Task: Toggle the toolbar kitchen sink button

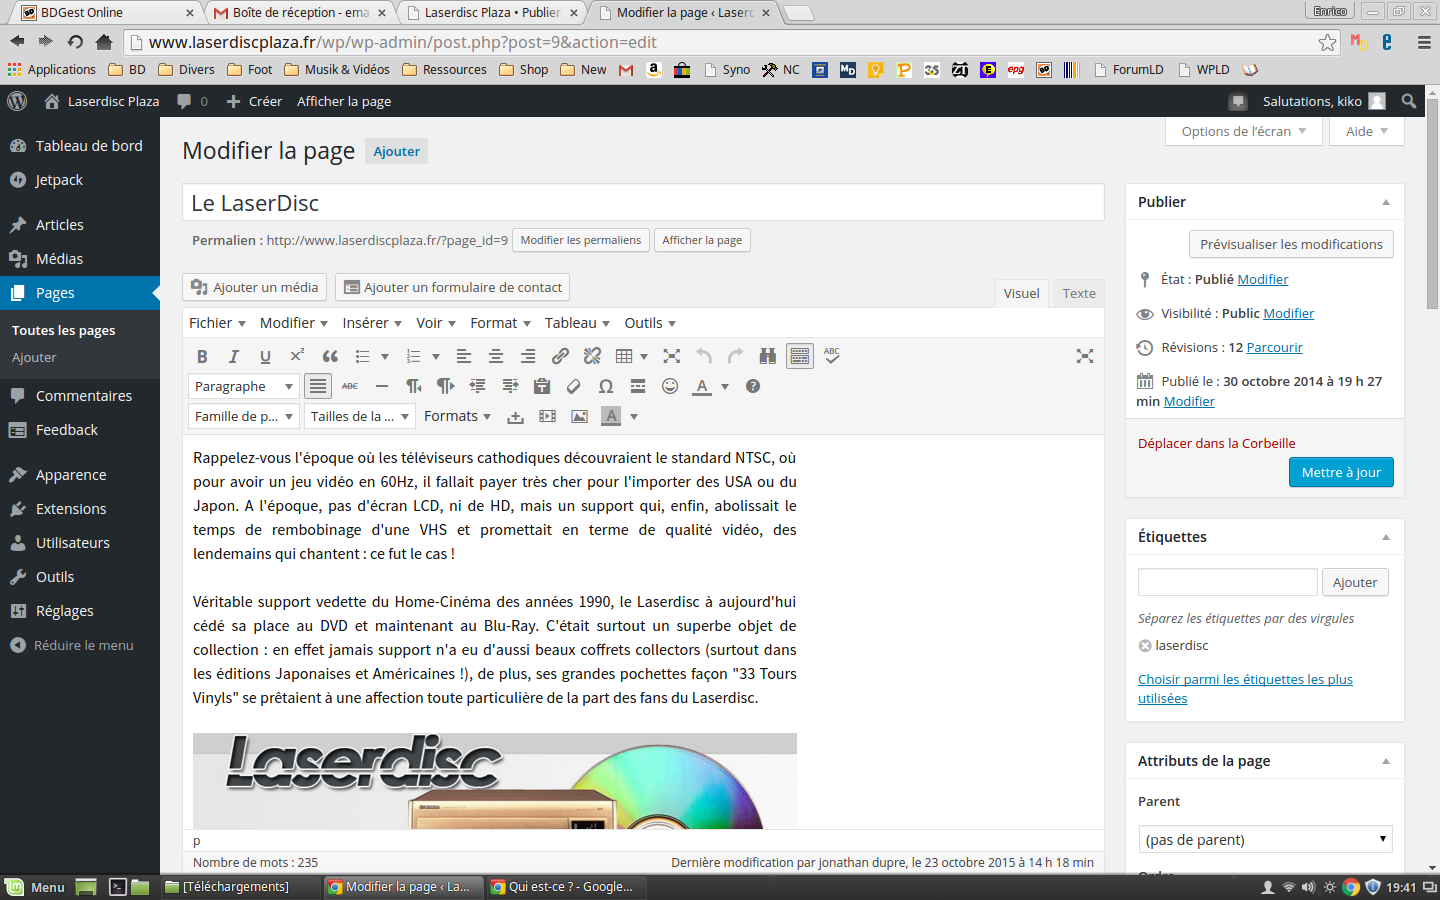Action: (x=800, y=356)
